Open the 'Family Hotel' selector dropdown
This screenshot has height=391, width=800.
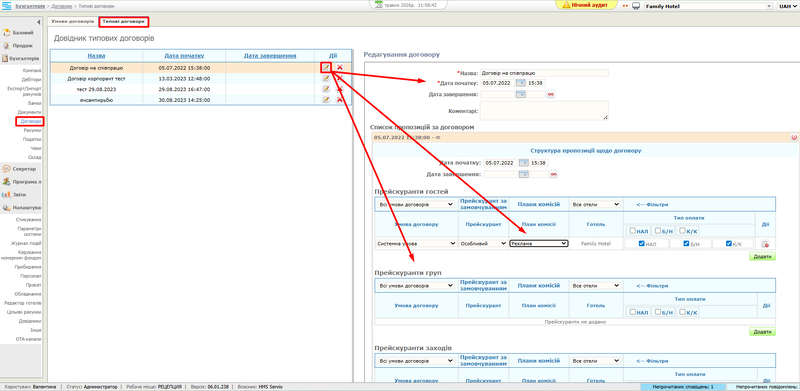tap(709, 6)
